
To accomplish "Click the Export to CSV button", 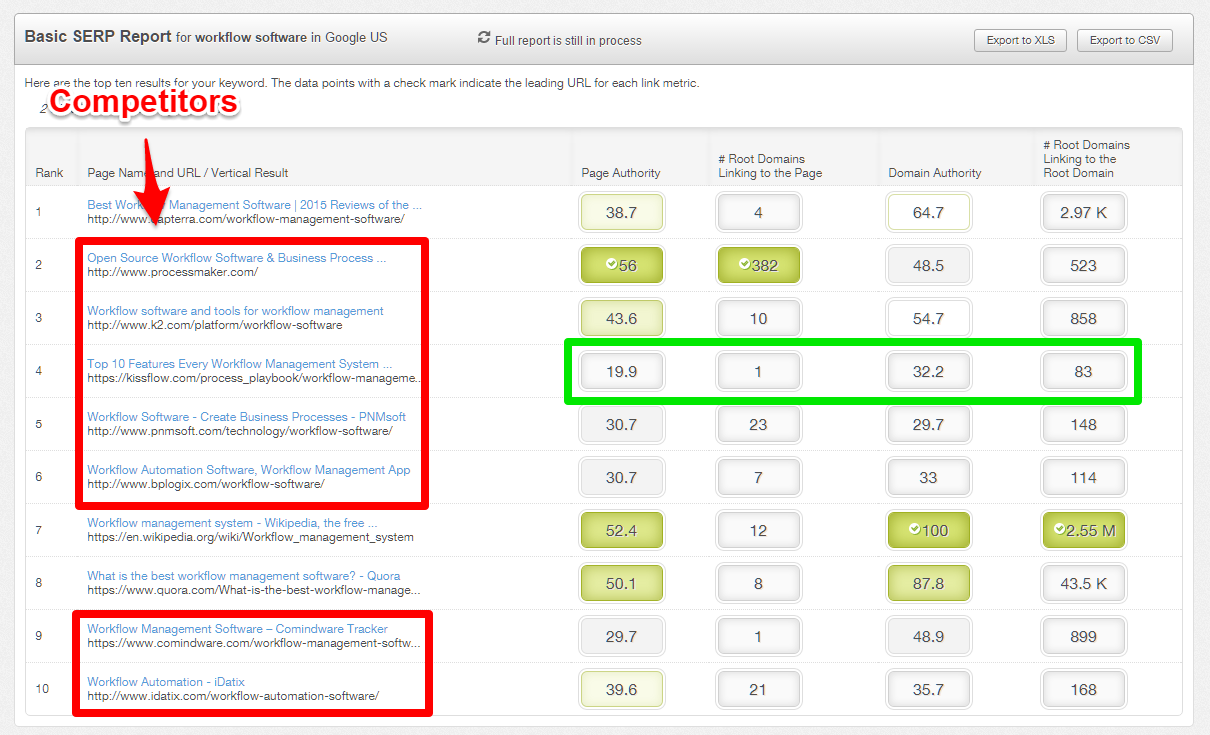I will point(1125,41).
